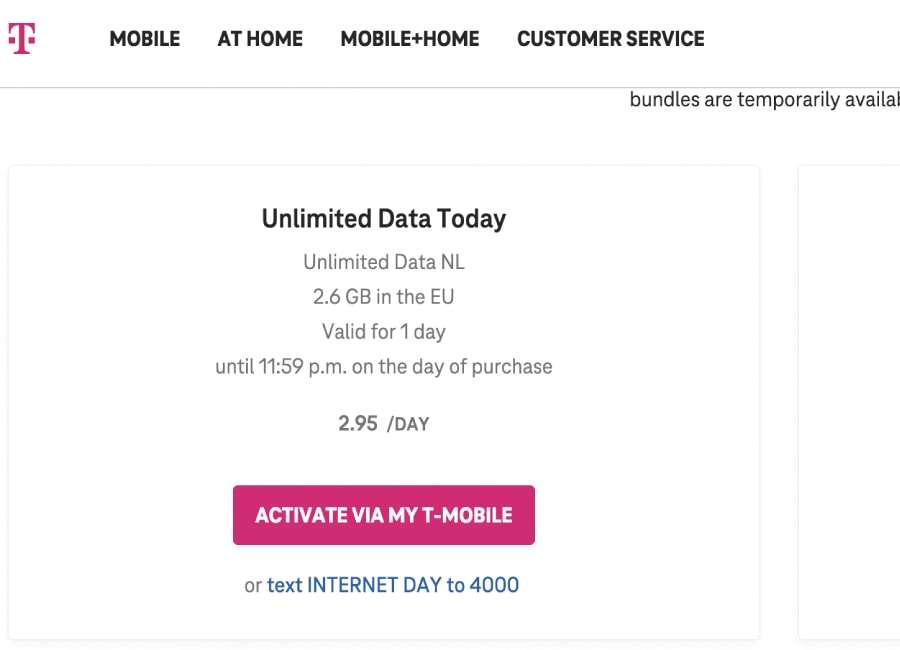
Task: Select the partially visible bundle card at right
Action: click(x=849, y=402)
